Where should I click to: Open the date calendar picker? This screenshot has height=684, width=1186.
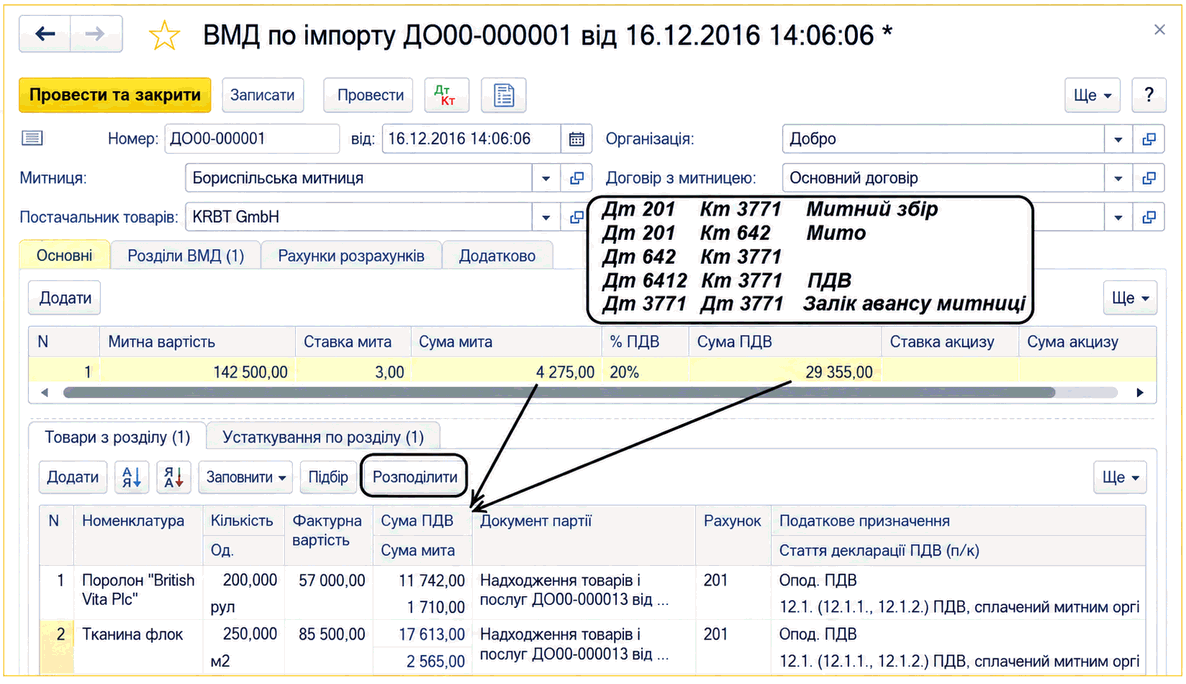(x=576, y=139)
